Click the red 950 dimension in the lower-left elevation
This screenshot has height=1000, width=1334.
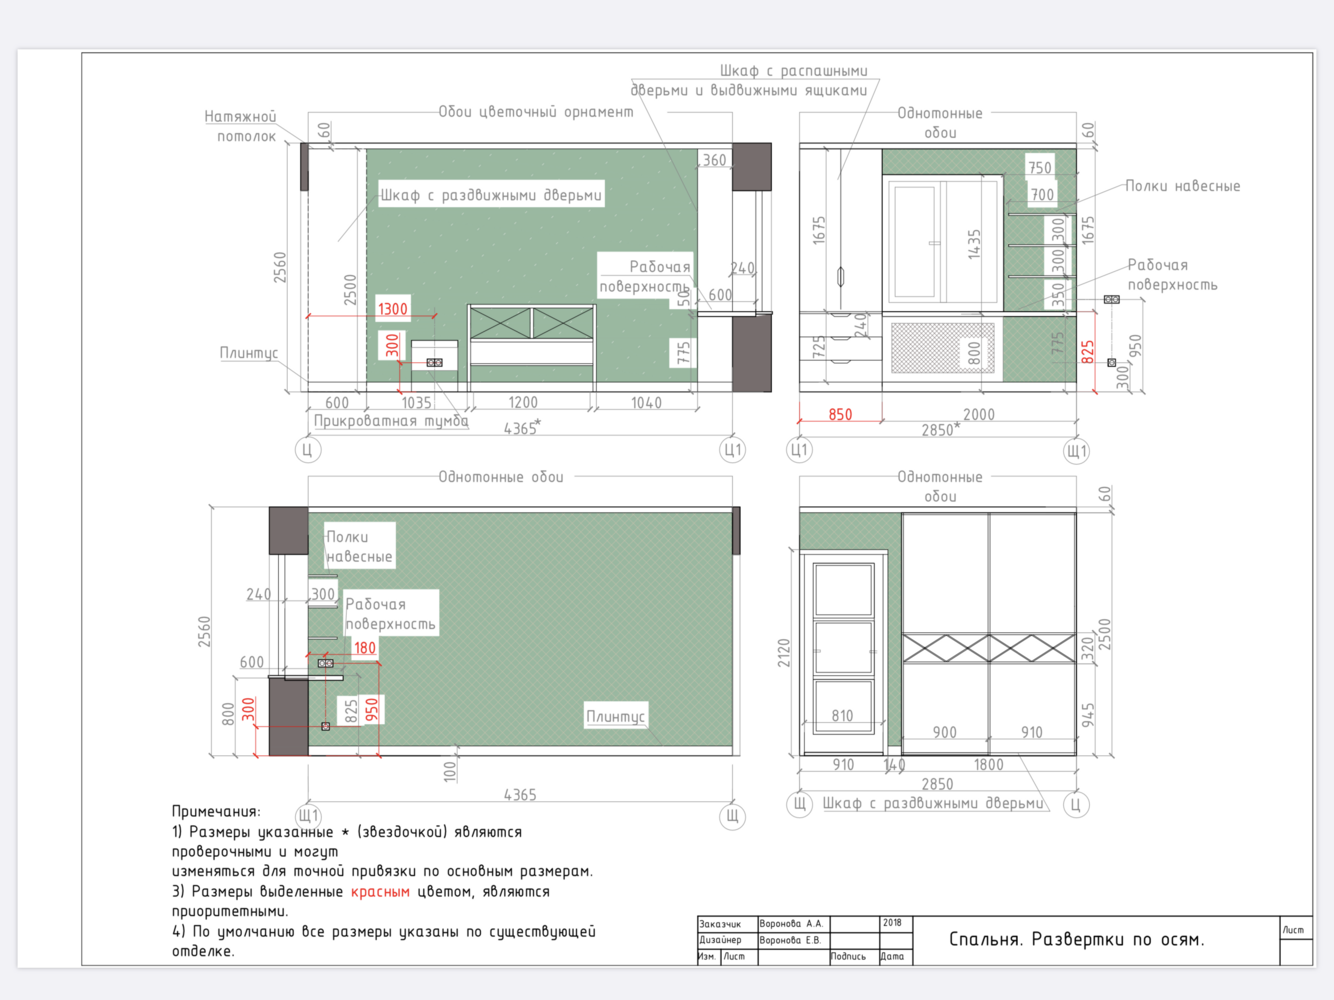coord(372,710)
